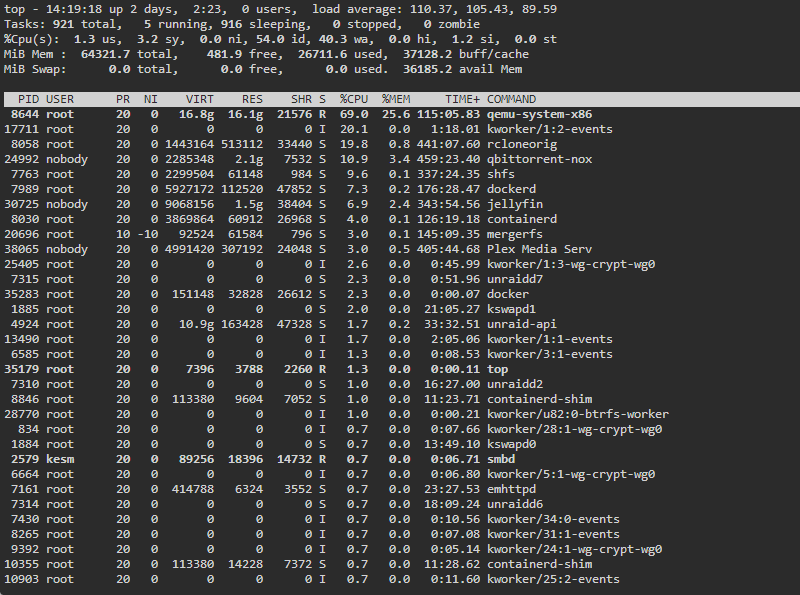Screen dimensions: 800x595
Task: Click the unraidd7 process name
Action: pos(515,279)
